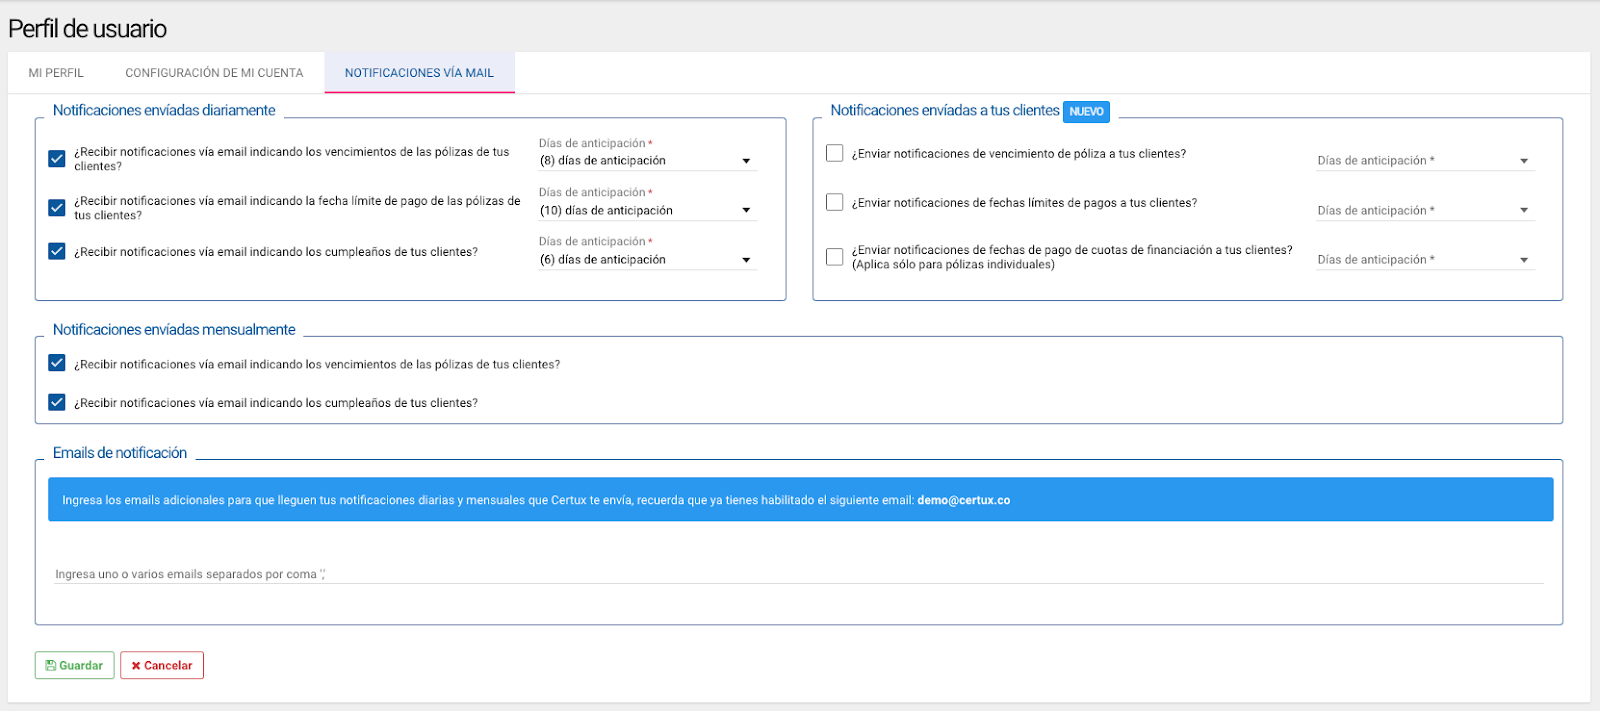Click 'Notificaciones envíadas a tus clientes' title

[945, 110]
